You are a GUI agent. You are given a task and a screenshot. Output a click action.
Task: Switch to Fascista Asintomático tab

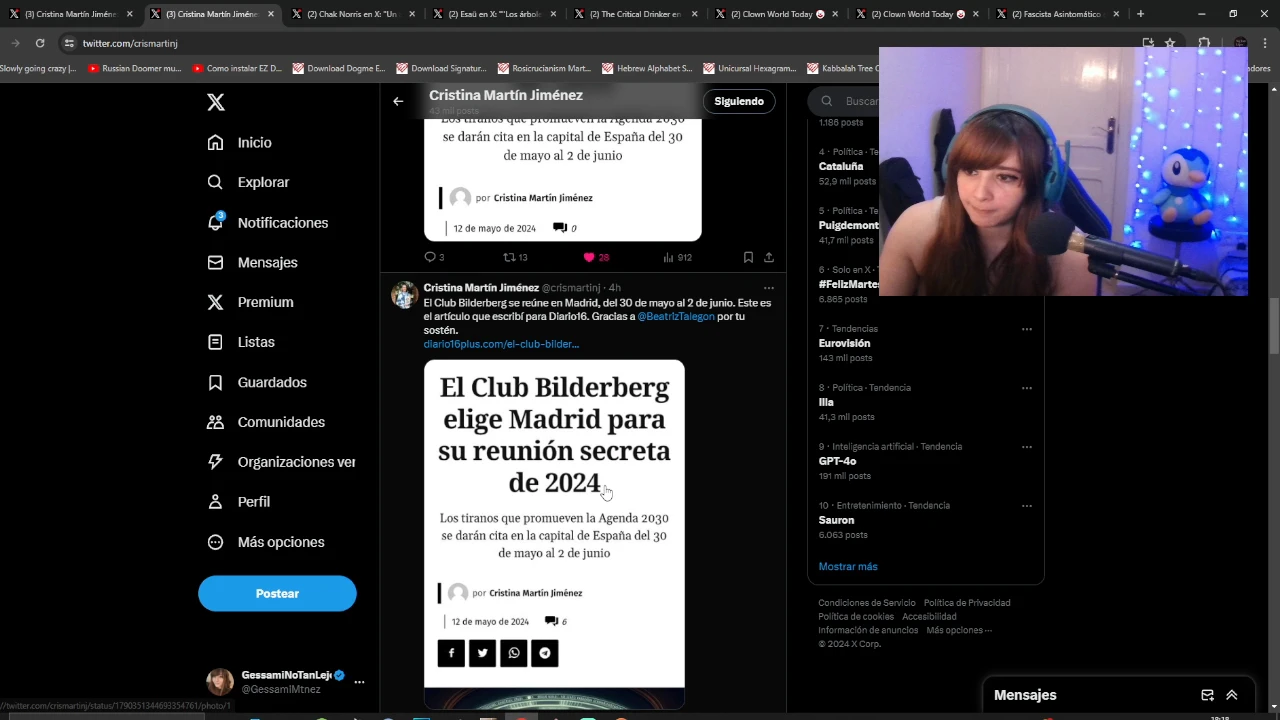point(1057,14)
